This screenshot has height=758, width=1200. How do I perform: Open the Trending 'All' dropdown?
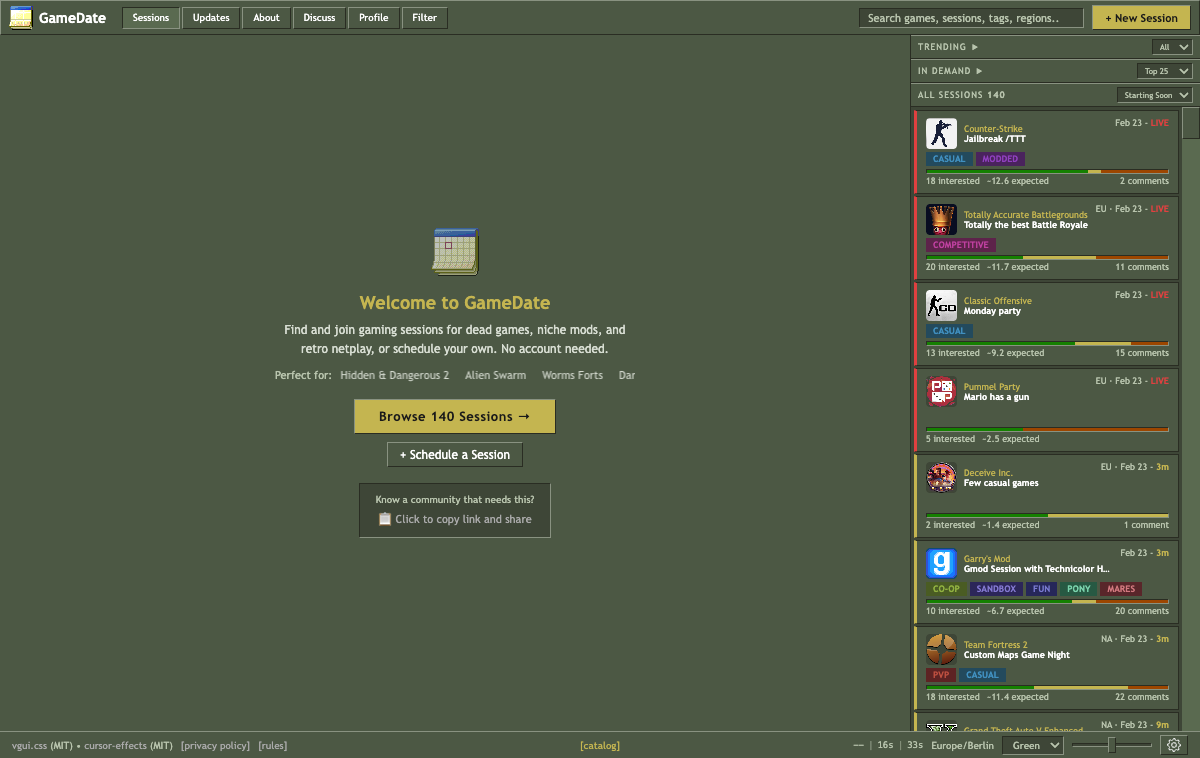pos(1172,47)
